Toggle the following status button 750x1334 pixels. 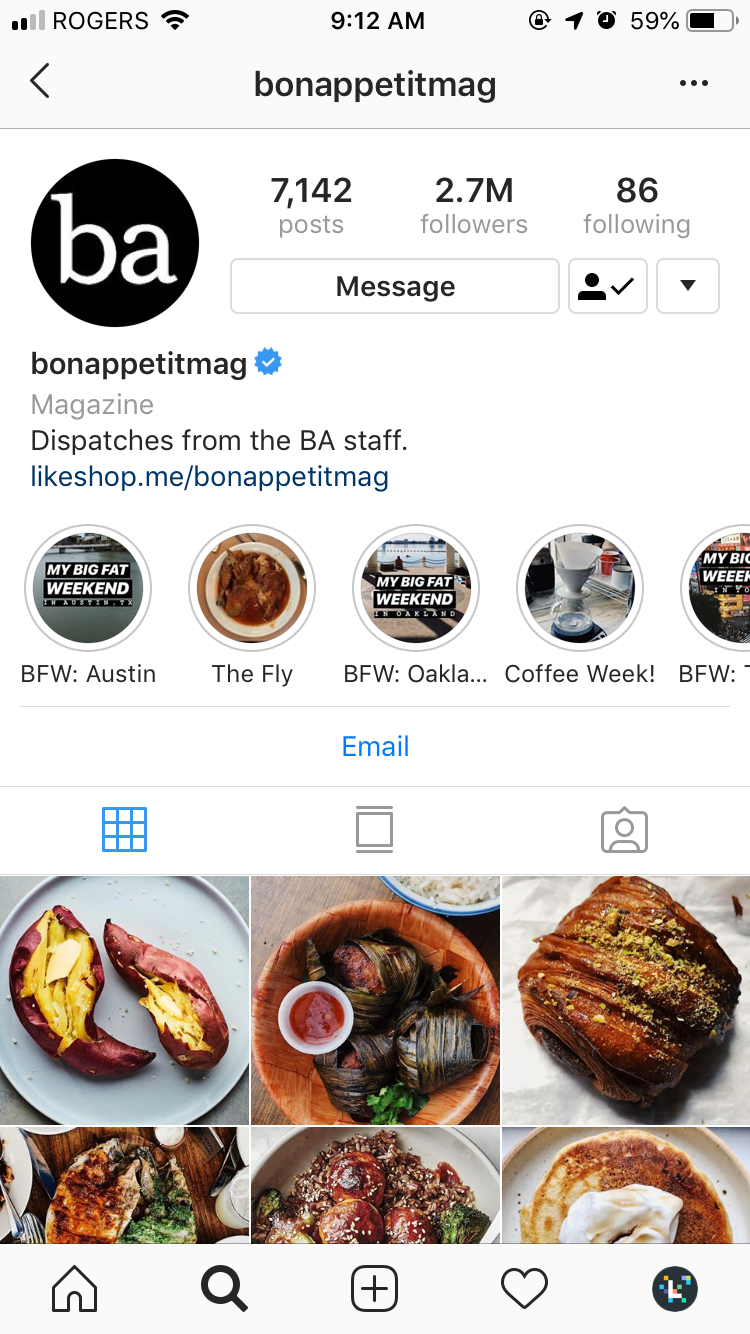608,286
